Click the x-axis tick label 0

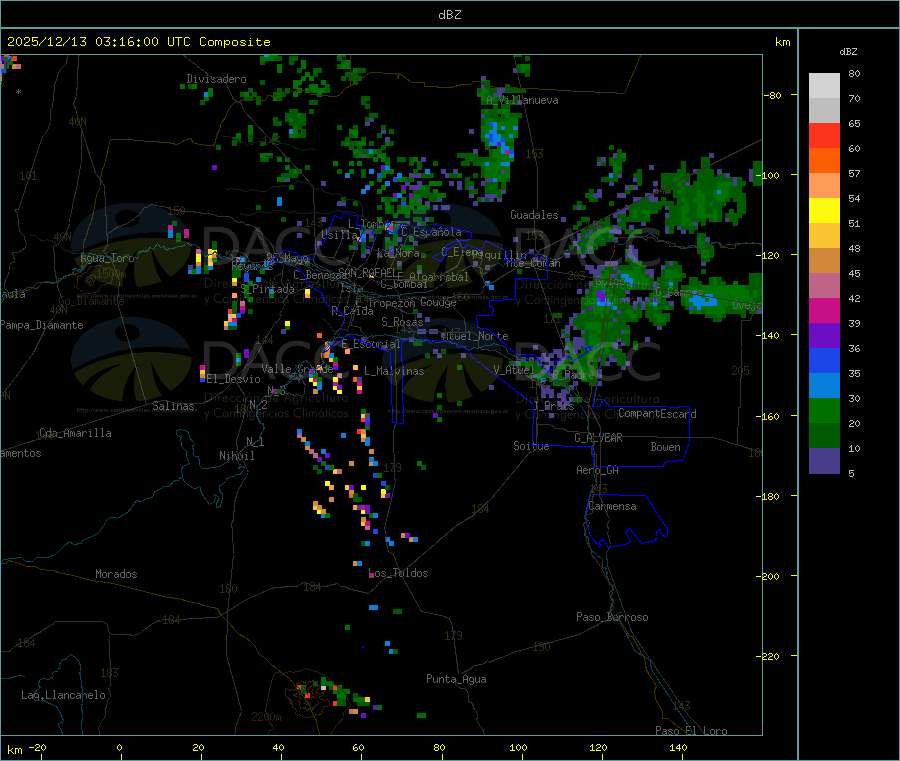tap(119, 747)
